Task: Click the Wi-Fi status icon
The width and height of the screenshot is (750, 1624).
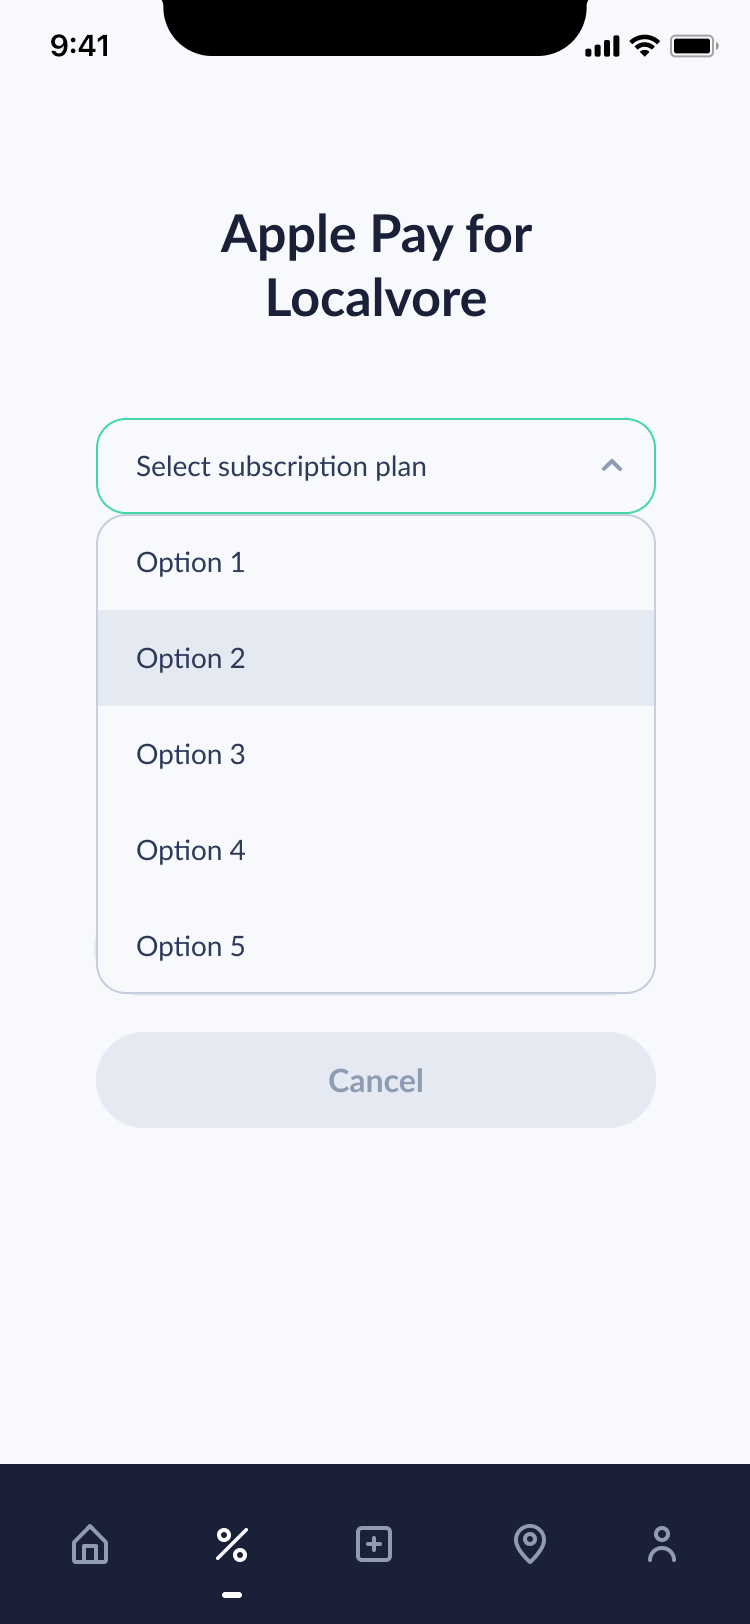Action: 645,46
